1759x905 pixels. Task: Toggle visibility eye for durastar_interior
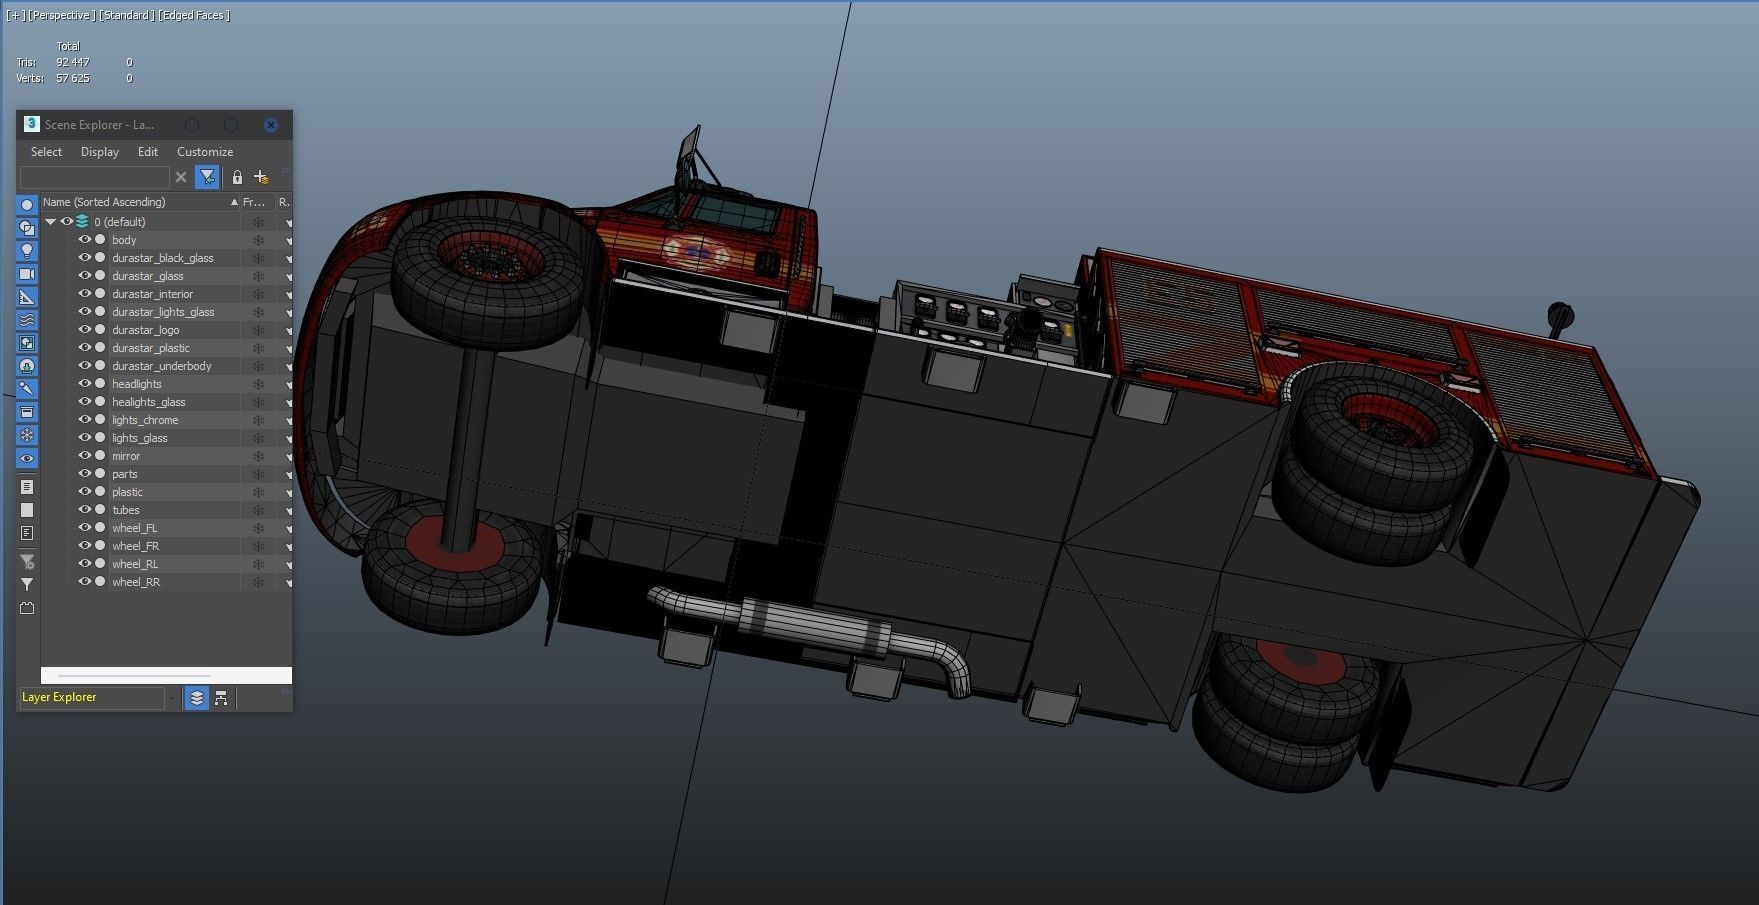click(x=85, y=294)
